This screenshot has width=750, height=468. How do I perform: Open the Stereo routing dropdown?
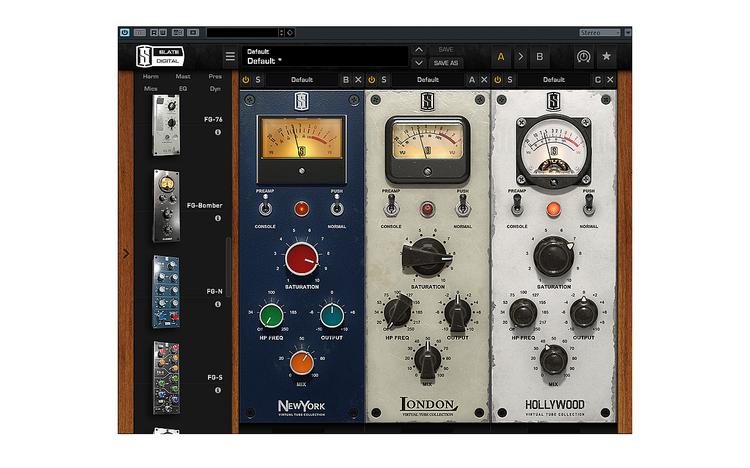[x=600, y=33]
